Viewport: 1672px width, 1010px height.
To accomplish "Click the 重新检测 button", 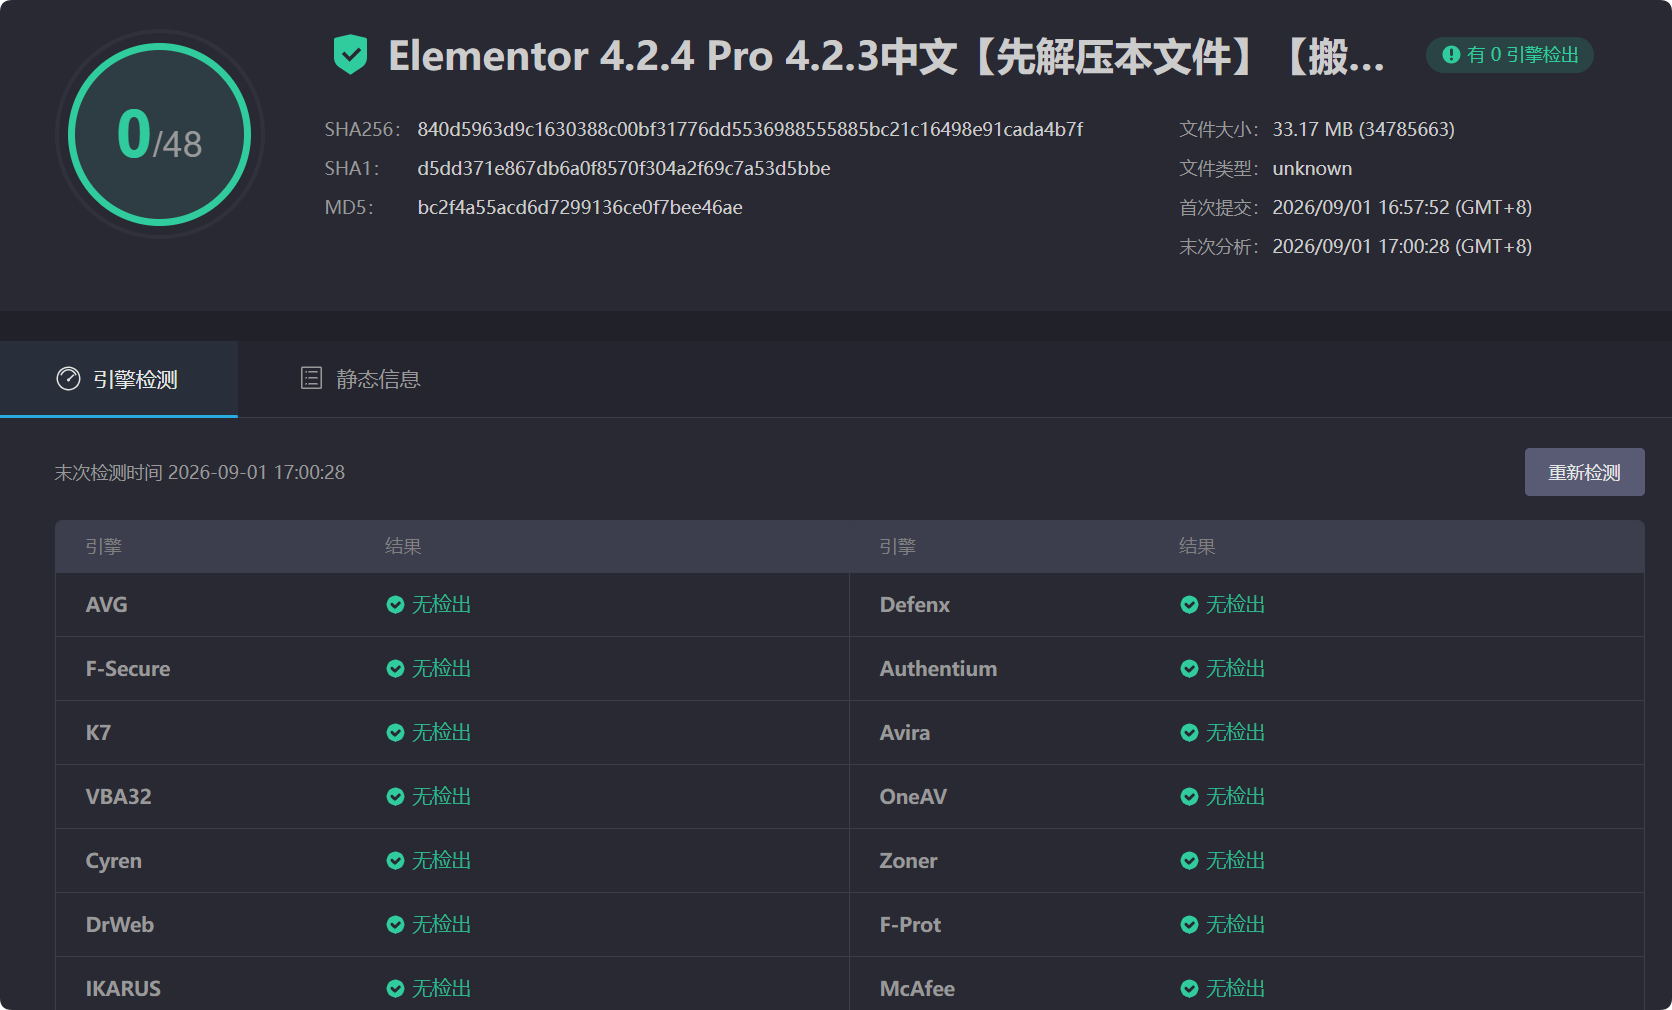I will (1584, 472).
